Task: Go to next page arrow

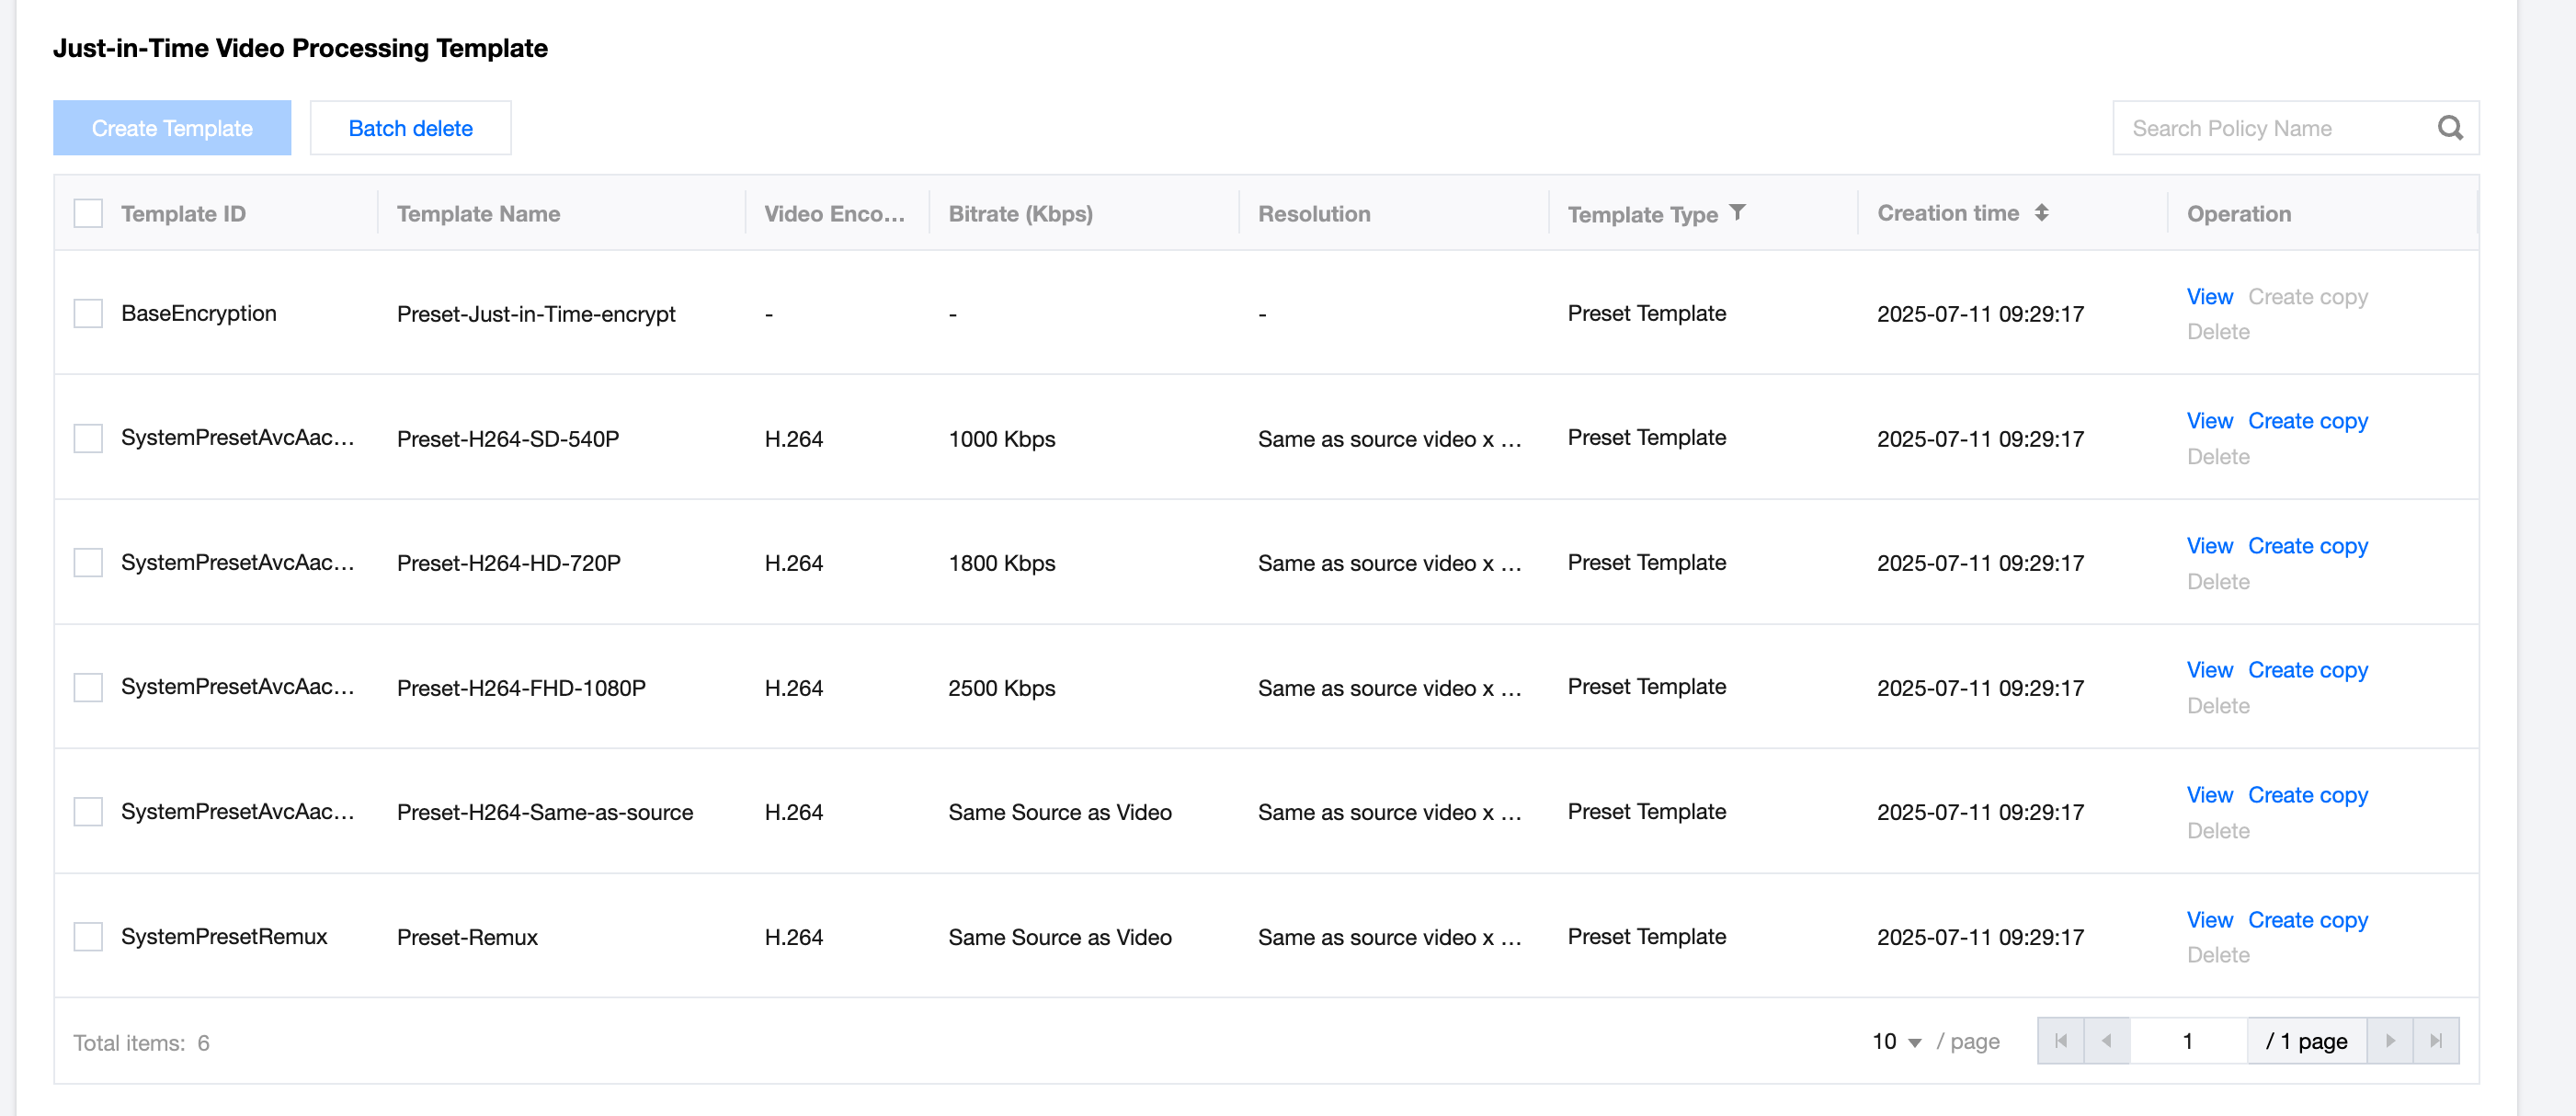Action: pos(2390,1041)
